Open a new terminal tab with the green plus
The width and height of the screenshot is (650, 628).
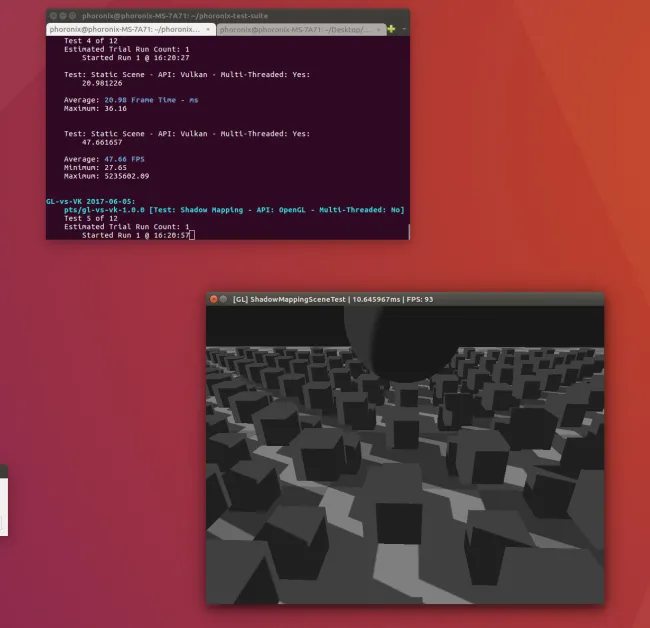coord(391,29)
